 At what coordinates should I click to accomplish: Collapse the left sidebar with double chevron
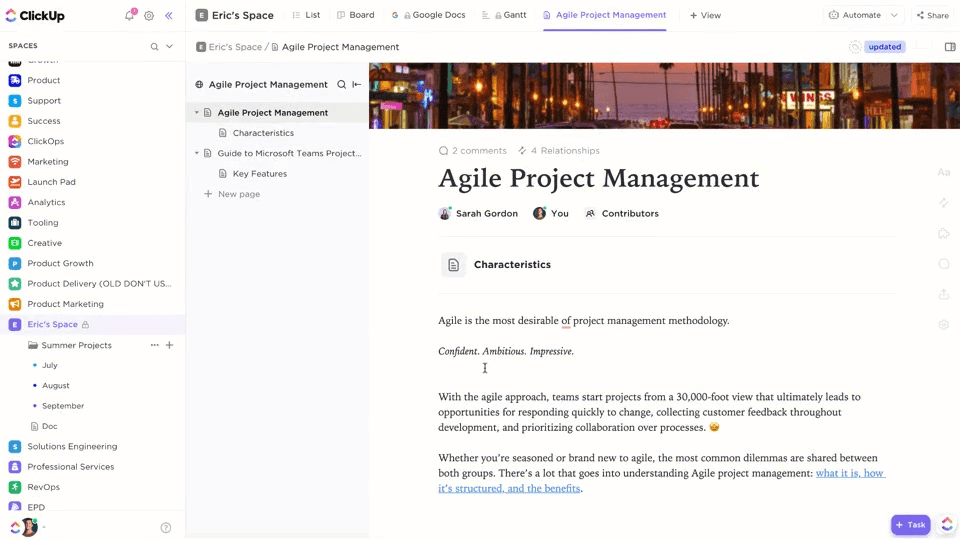(x=168, y=16)
